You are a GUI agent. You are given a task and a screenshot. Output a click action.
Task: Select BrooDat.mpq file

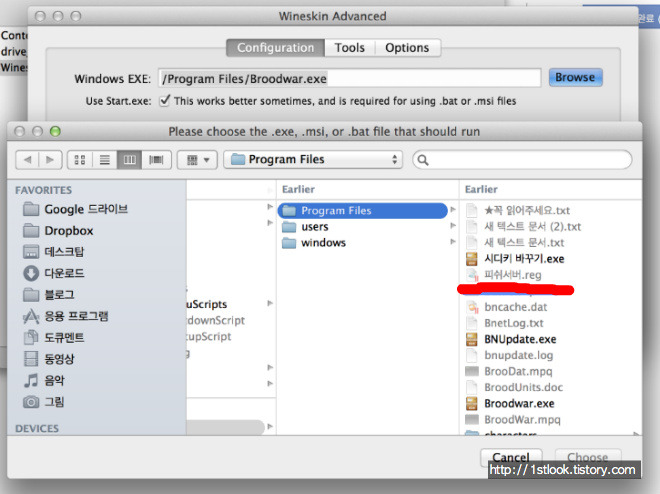click(x=509, y=372)
